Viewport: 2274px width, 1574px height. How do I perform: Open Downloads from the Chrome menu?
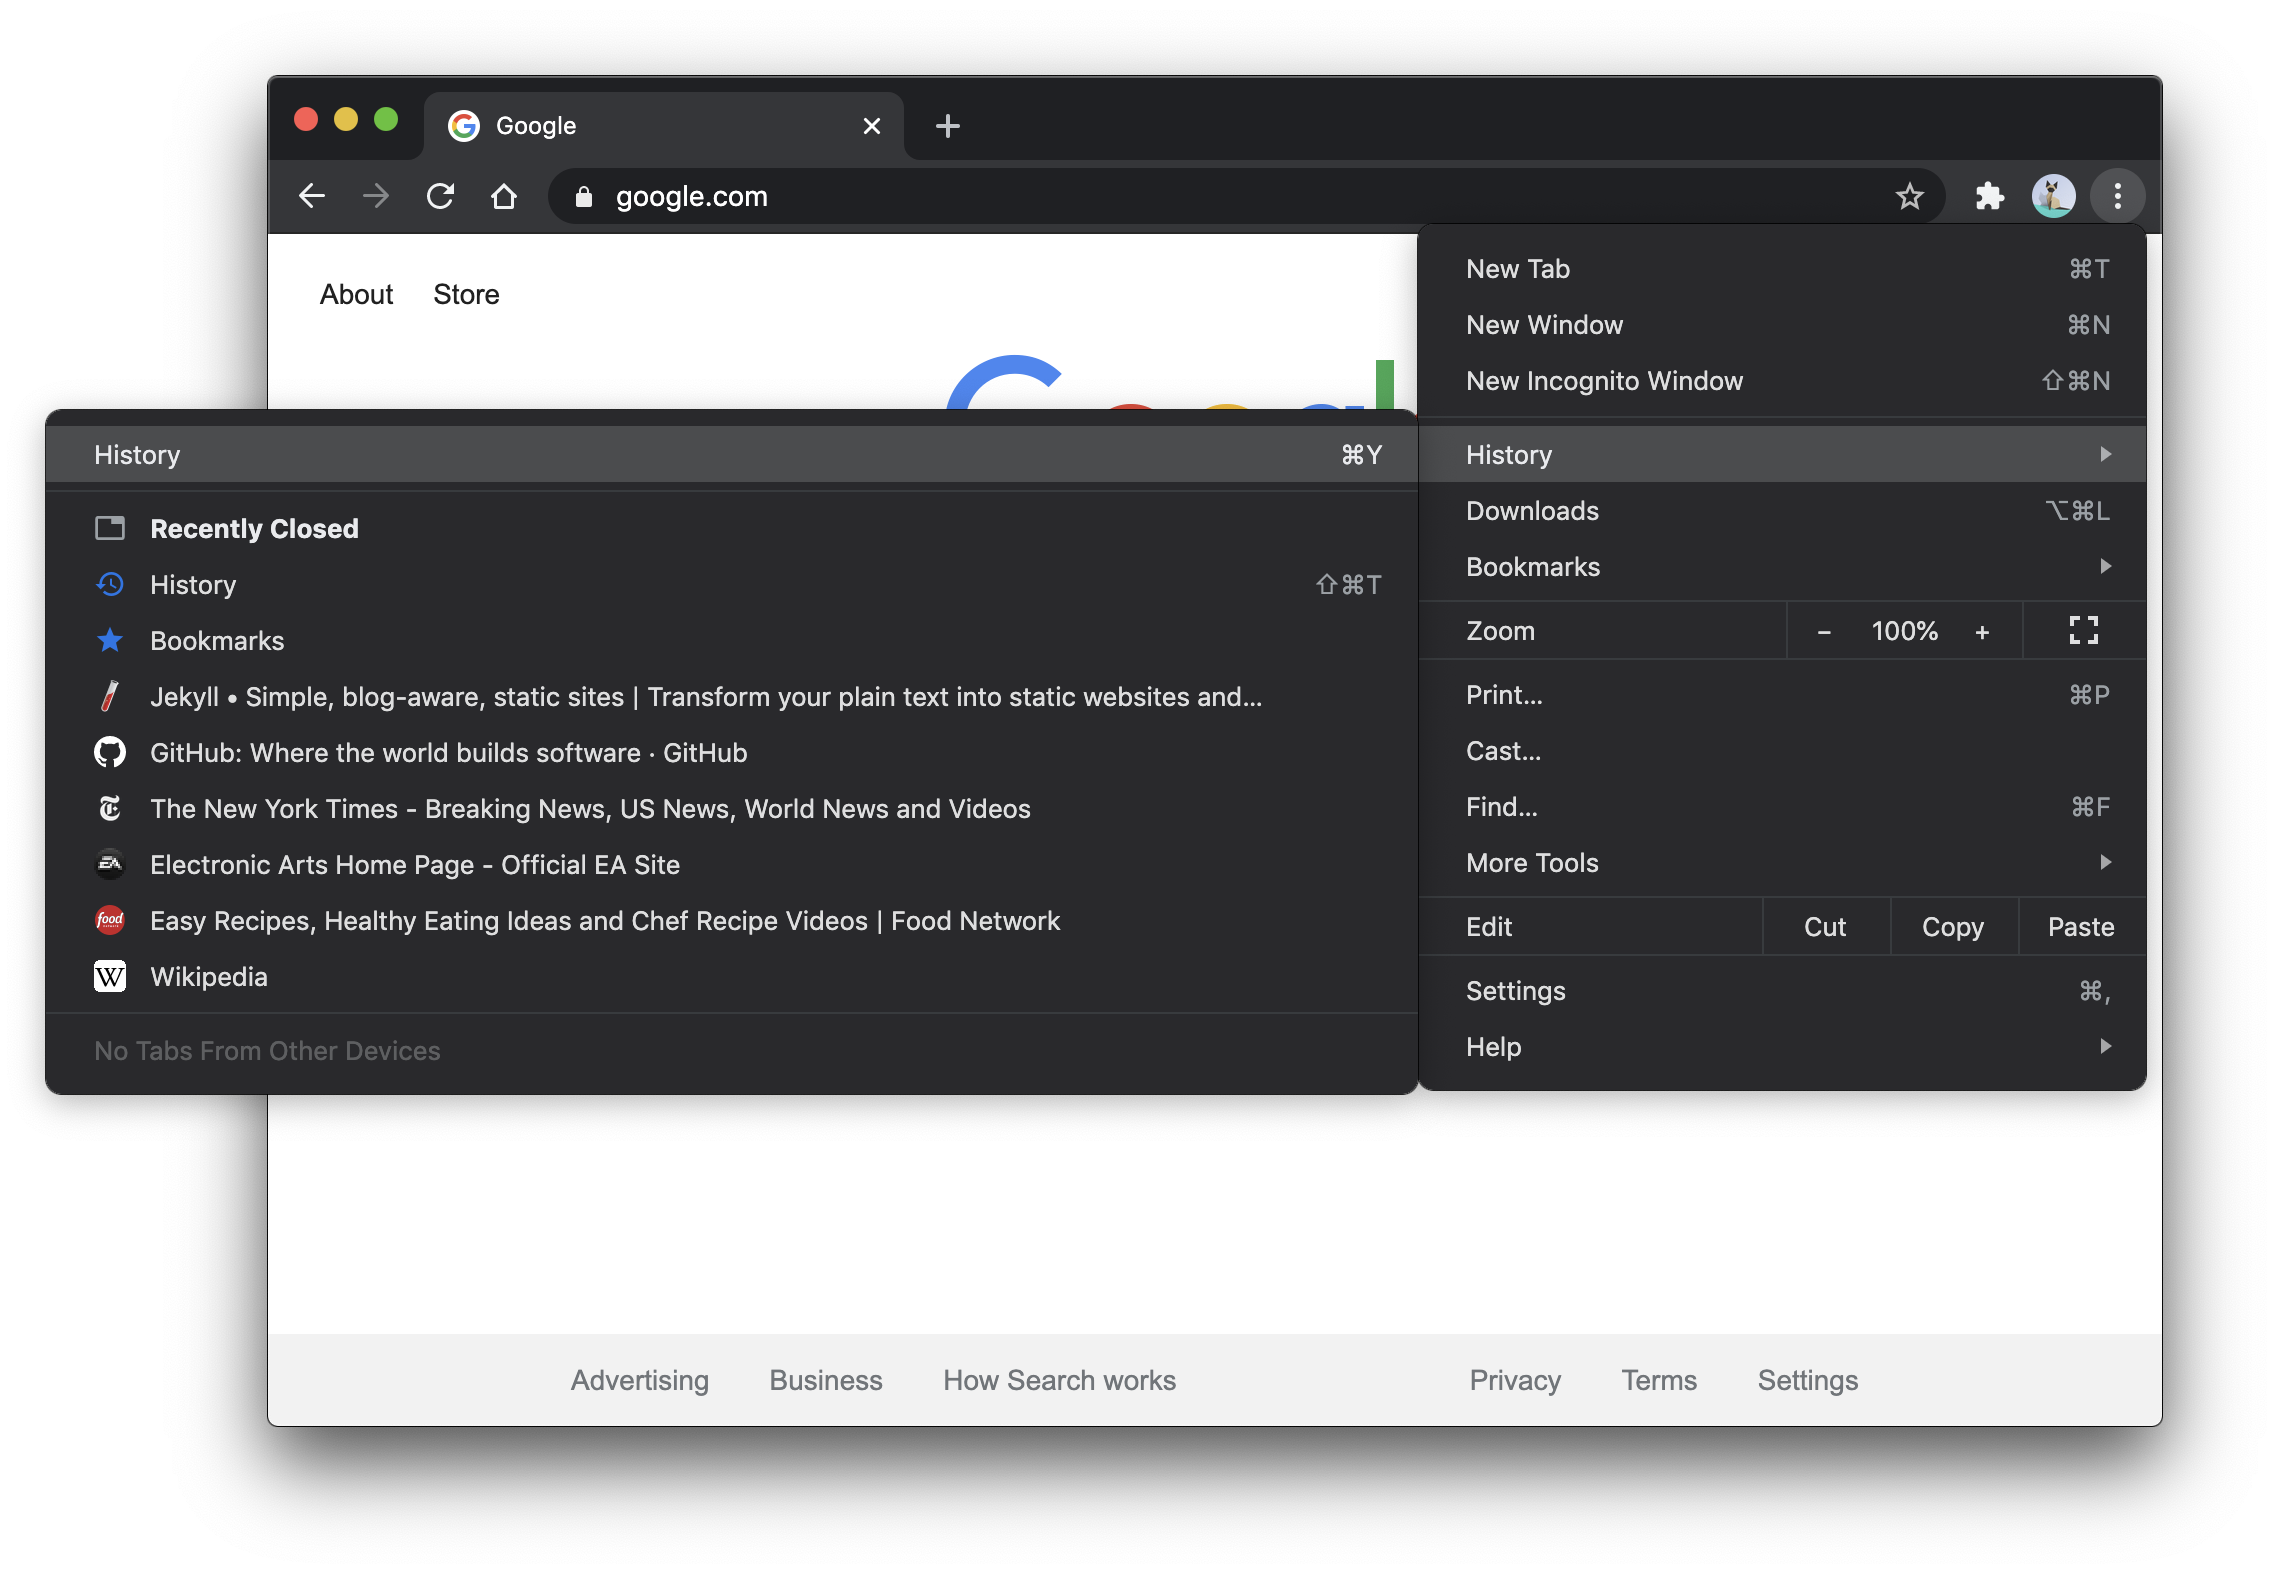[1782, 511]
